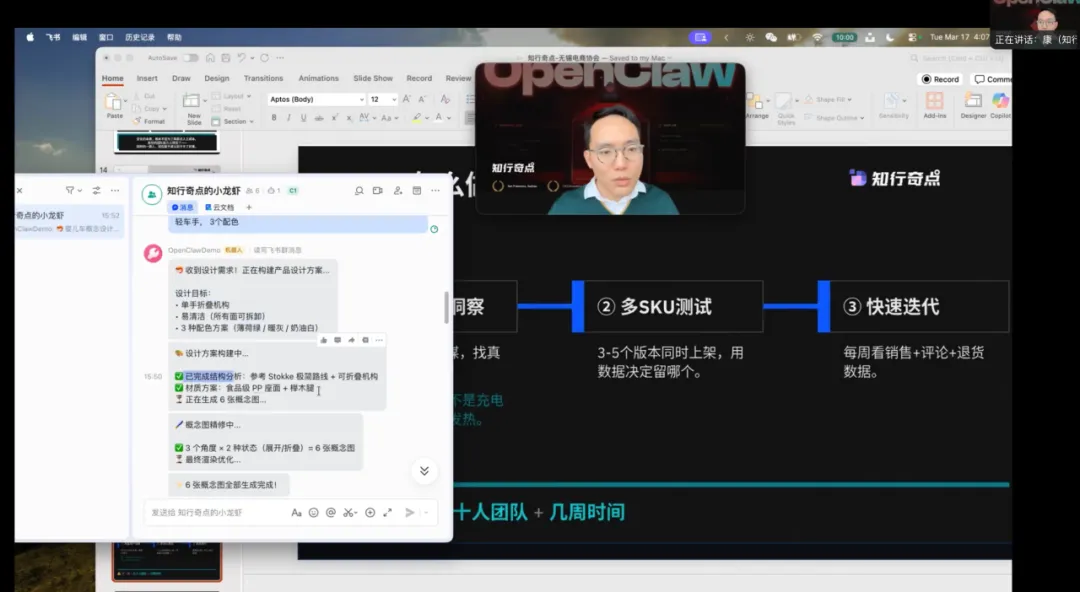This screenshot has height=592, width=1080.
Task: Start a video call in Feishu chat
Action: pyautogui.click(x=377, y=191)
